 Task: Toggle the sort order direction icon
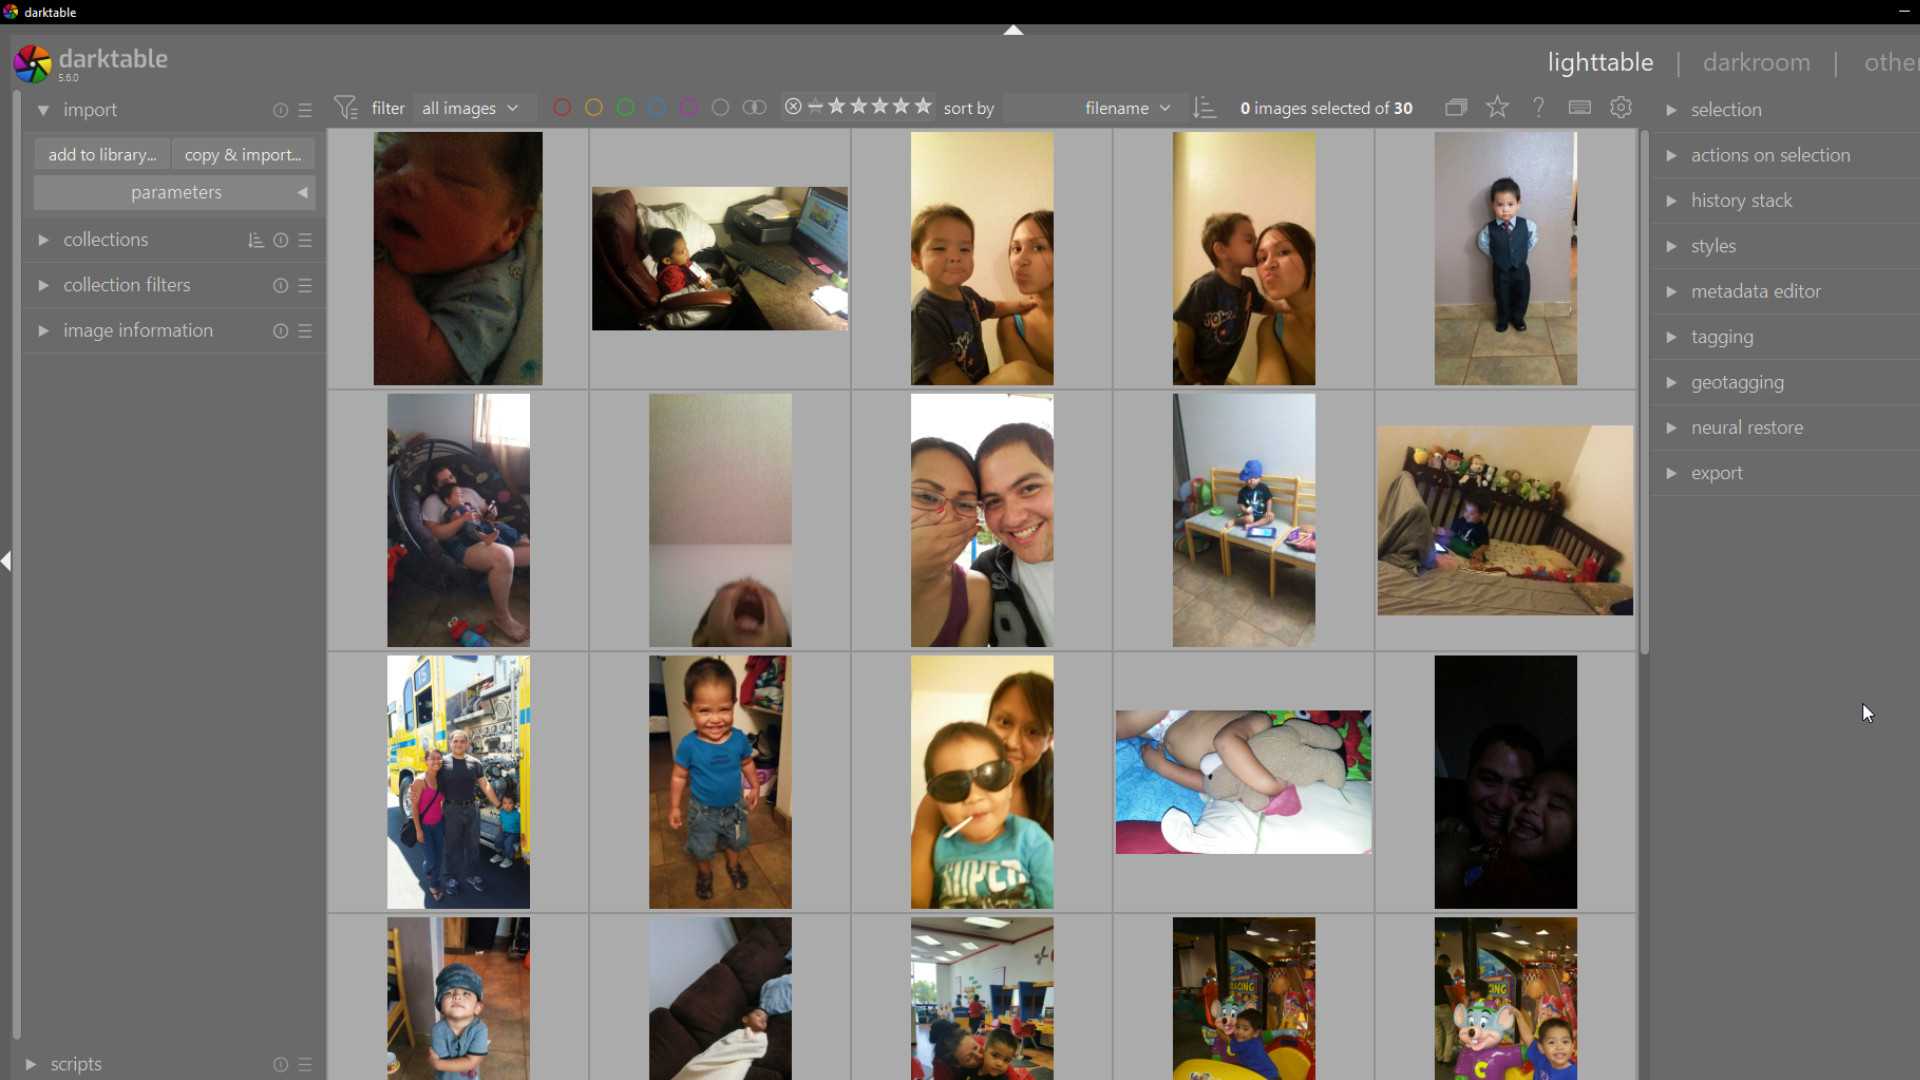coord(1205,108)
